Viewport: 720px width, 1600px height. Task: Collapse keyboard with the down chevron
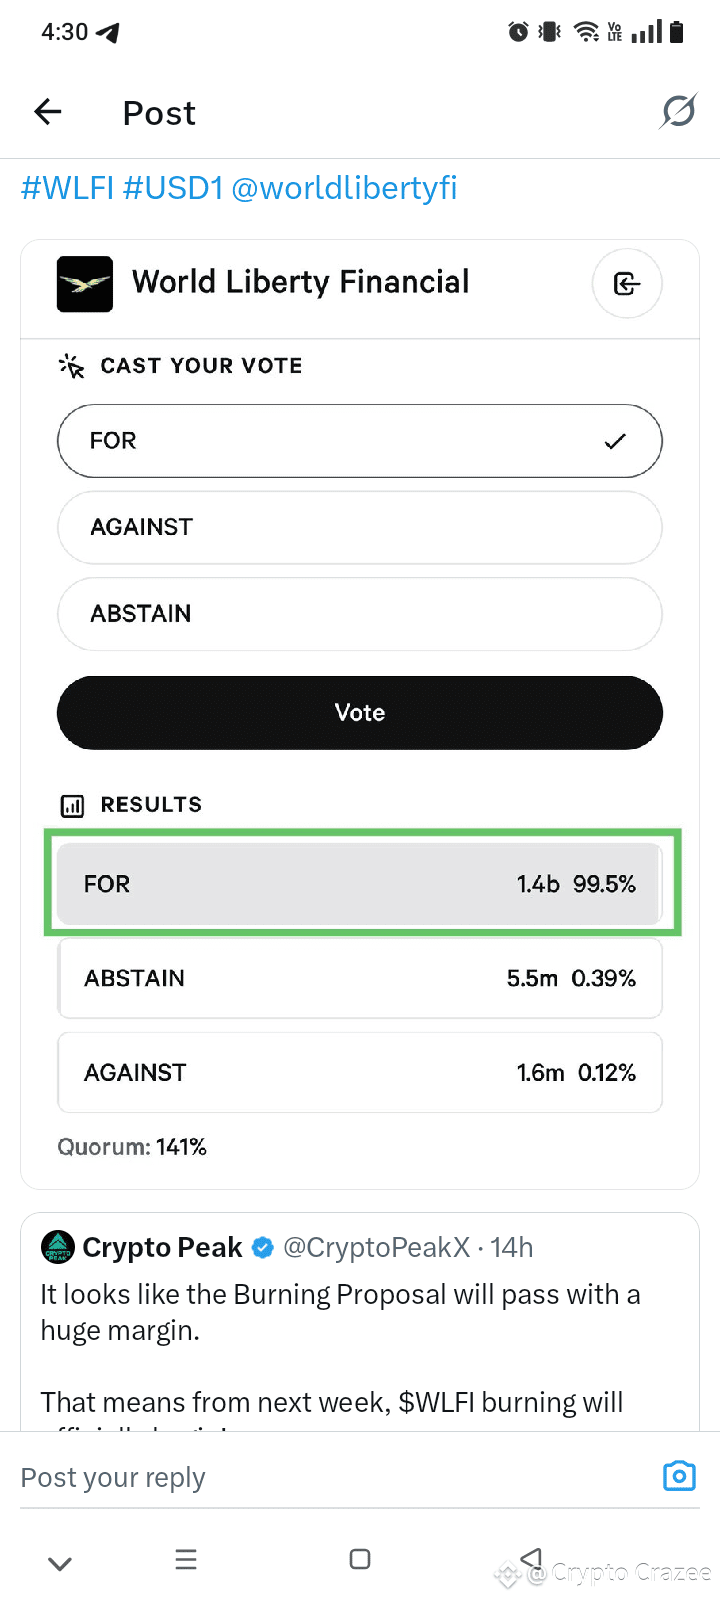(x=60, y=1563)
